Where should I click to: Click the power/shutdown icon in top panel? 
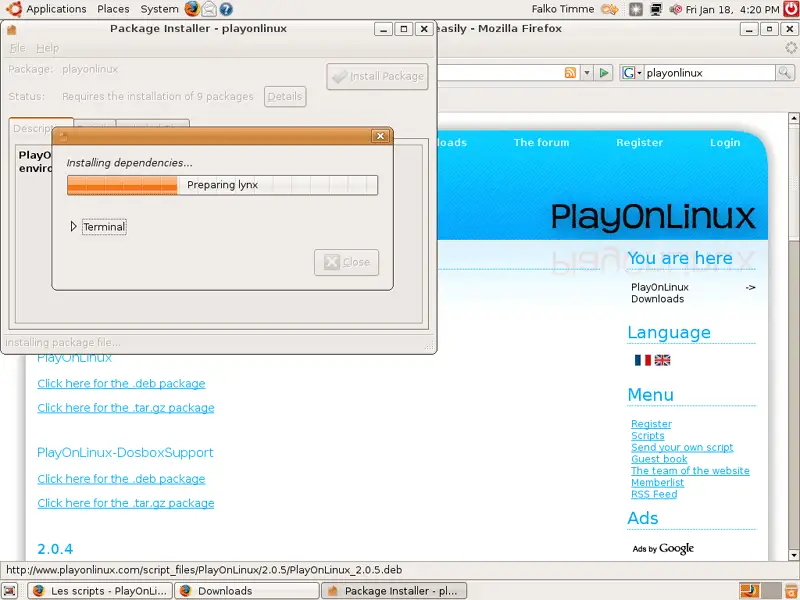coord(791,9)
